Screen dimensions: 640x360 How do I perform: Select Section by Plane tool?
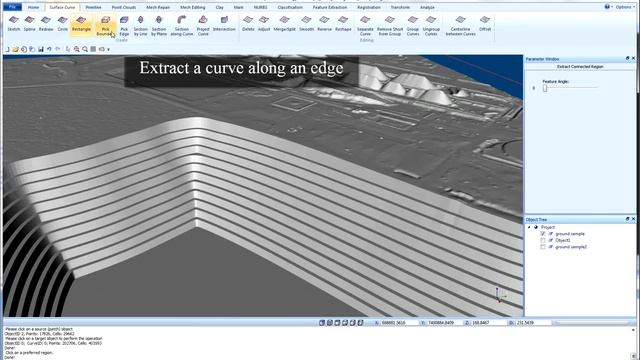click(x=159, y=26)
